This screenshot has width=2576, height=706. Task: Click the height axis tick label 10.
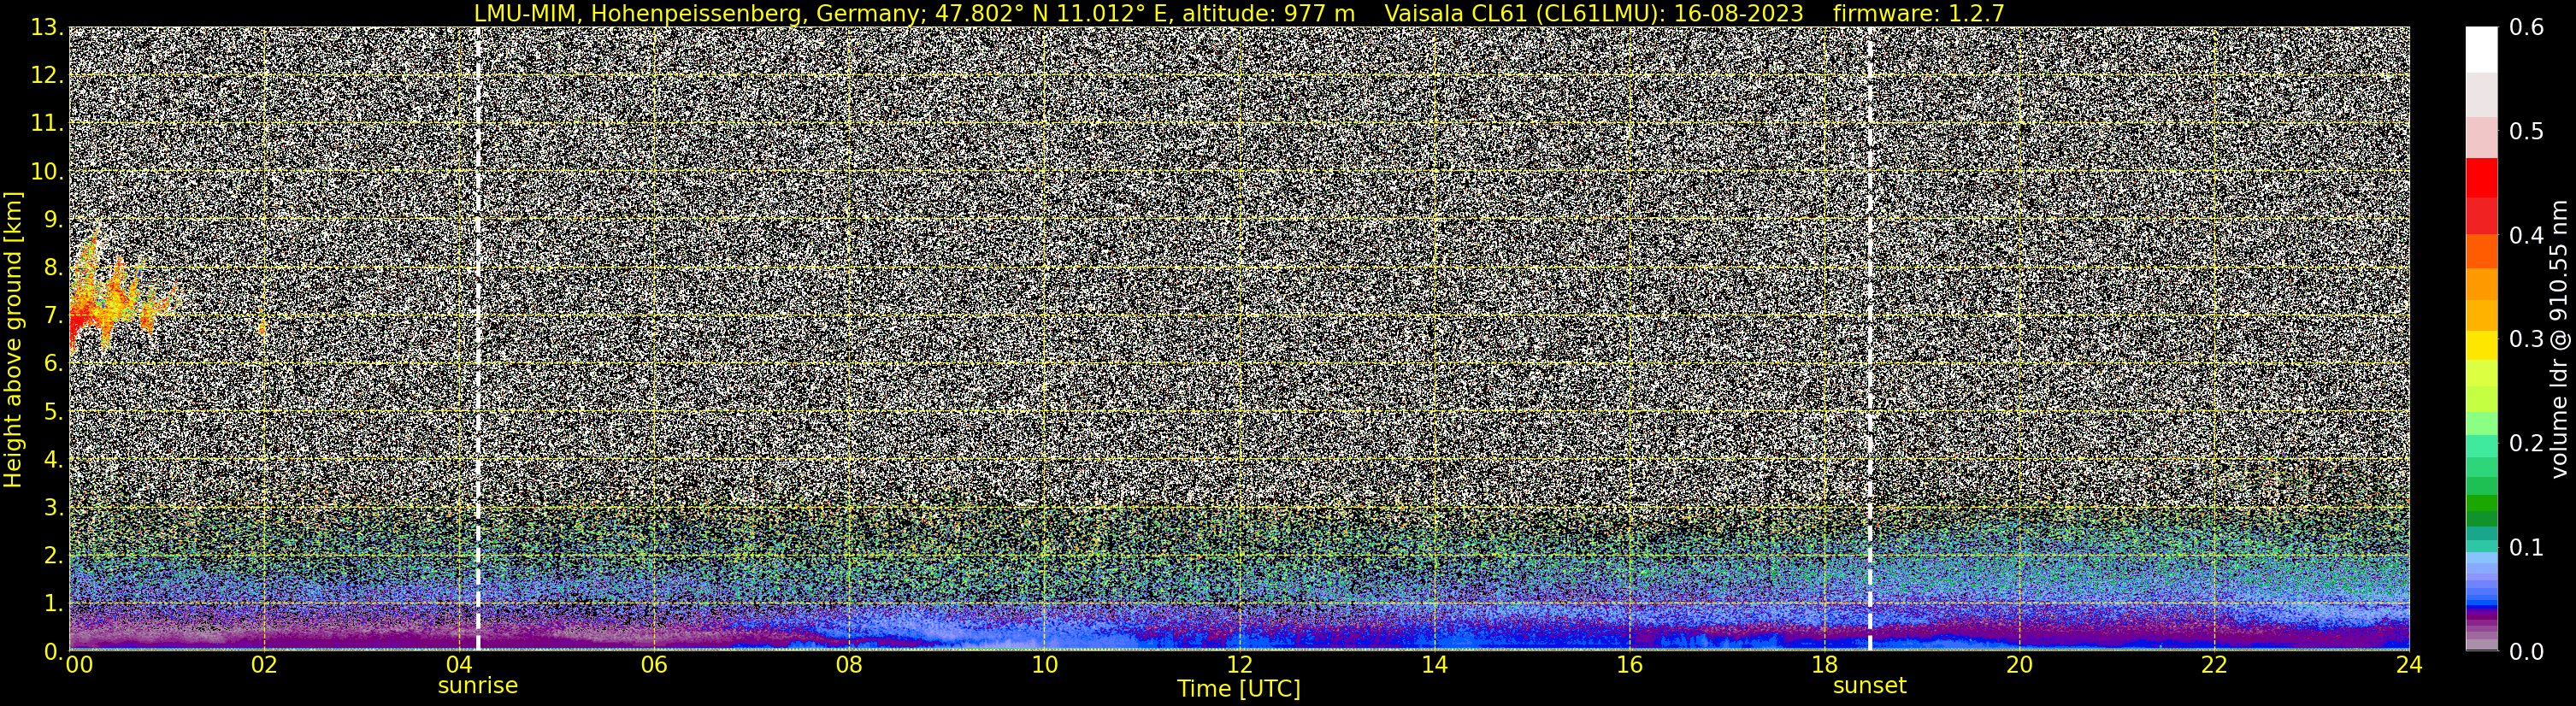tap(47, 172)
